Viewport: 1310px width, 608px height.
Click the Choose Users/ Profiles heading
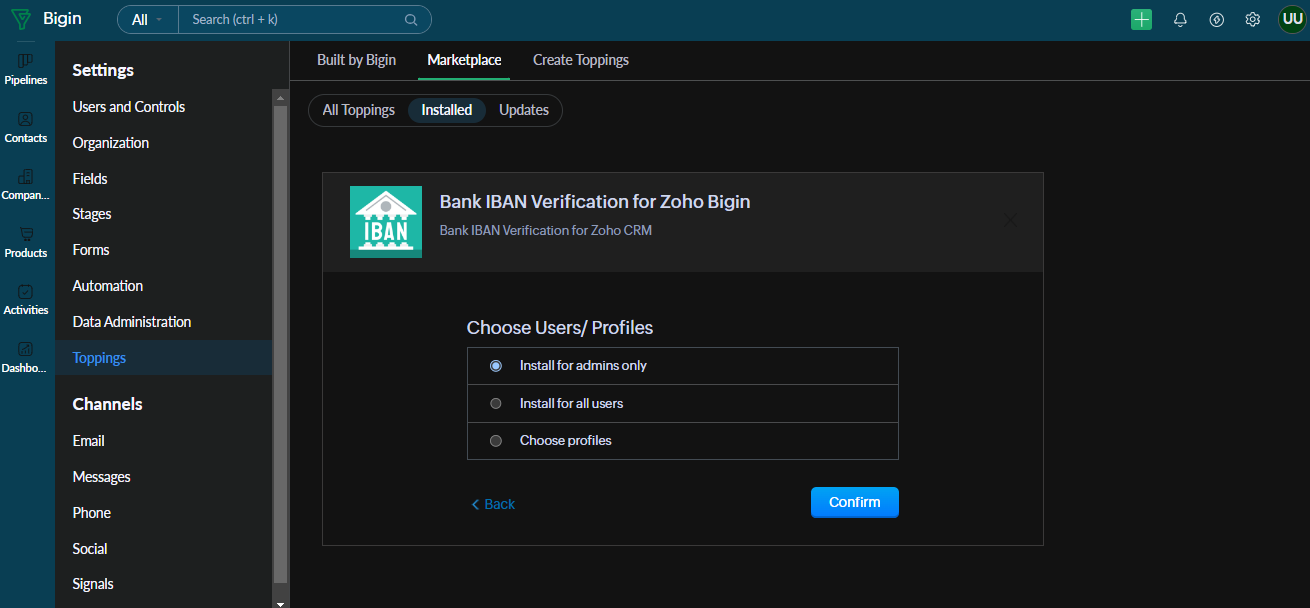pos(560,328)
